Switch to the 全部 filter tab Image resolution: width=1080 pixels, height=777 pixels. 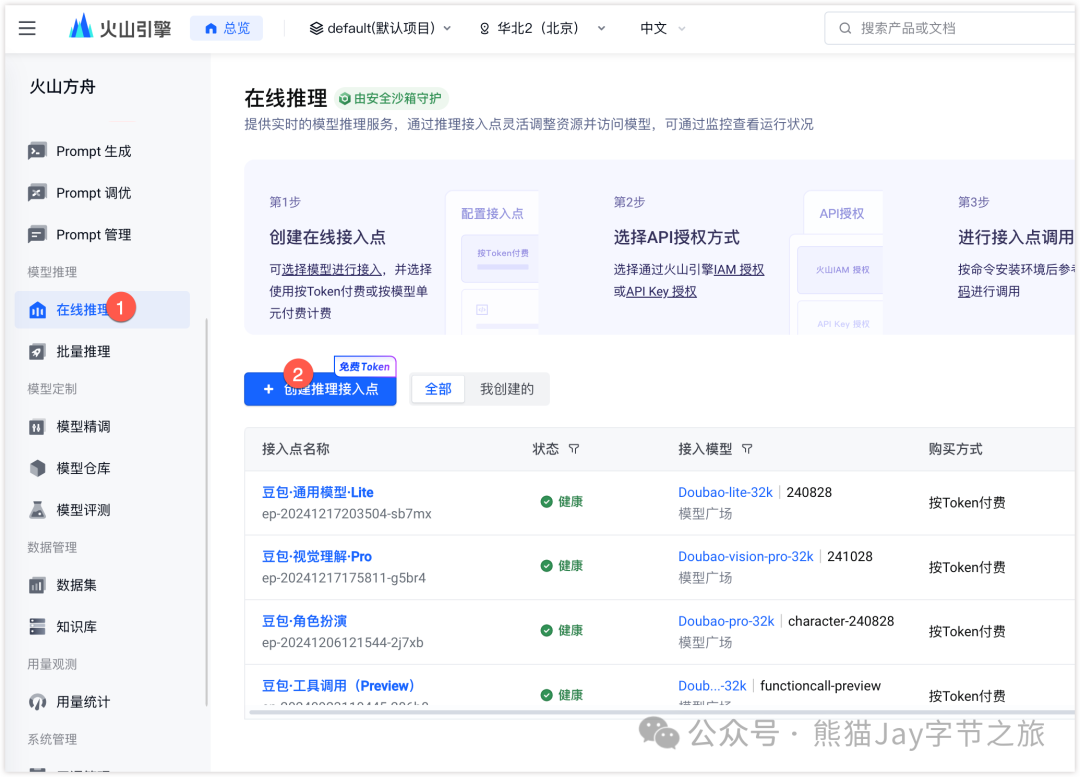pyautogui.click(x=438, y=389)
